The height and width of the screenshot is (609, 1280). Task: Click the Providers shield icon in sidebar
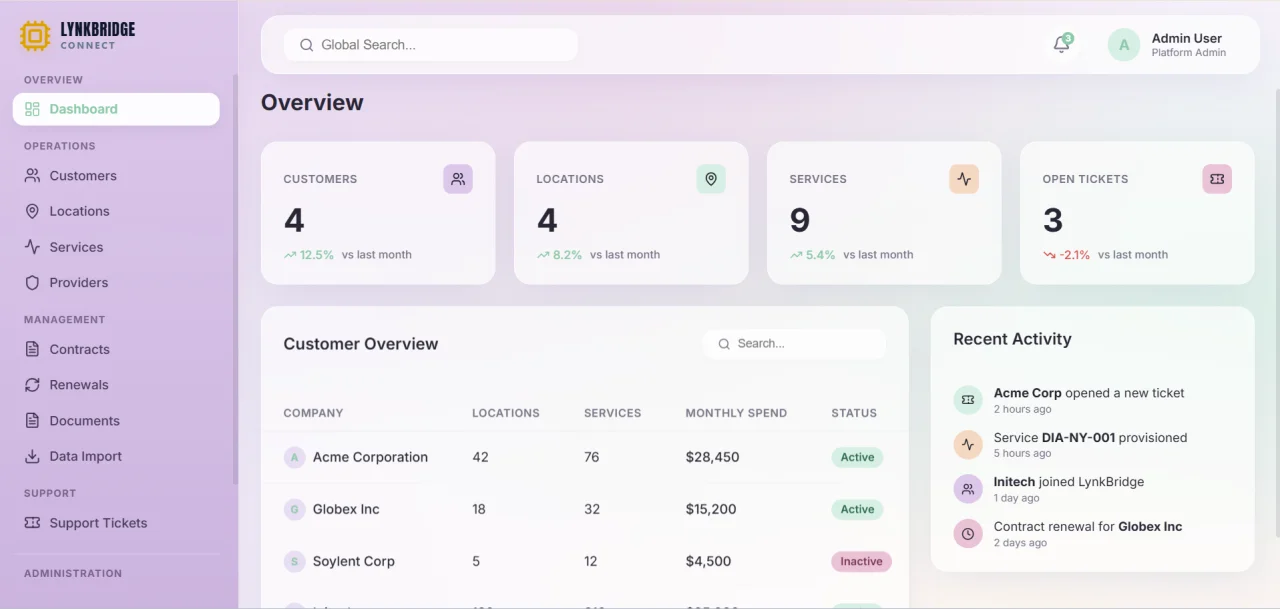pos(32,283)
